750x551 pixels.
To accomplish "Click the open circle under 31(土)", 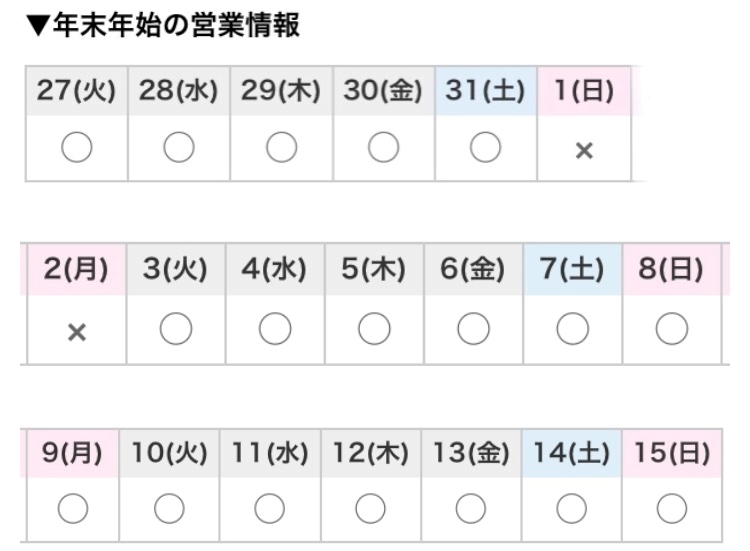I will pyautogui.click(x=485, y=148).
